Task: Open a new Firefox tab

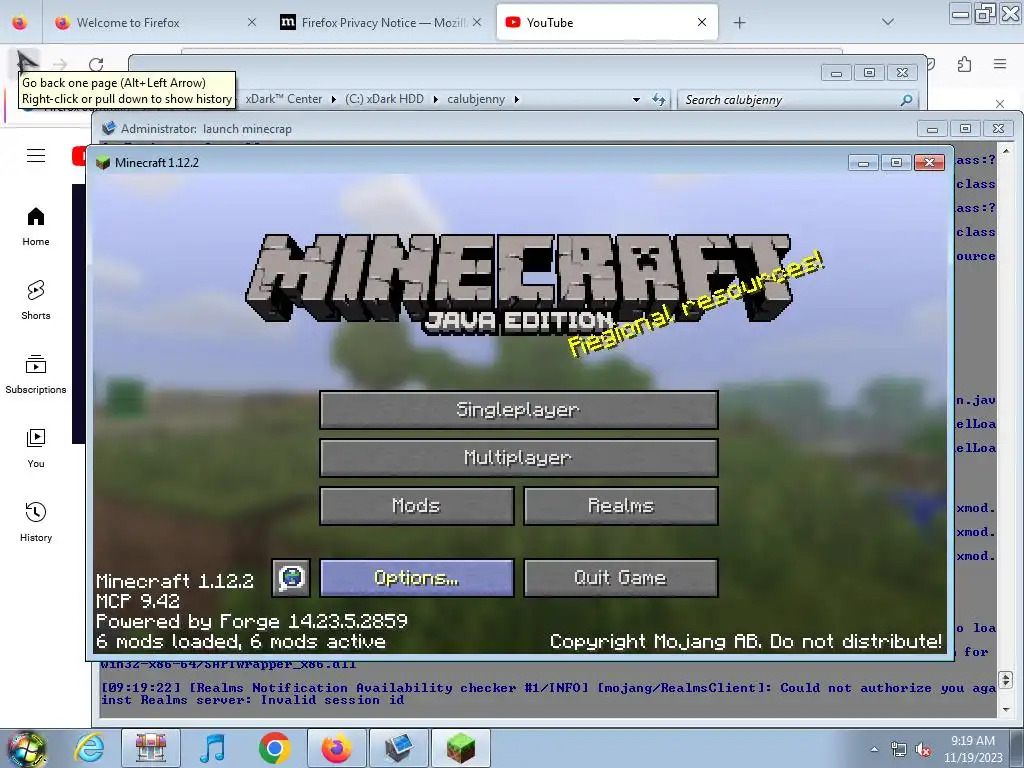Action: click(x=739, y=23)
